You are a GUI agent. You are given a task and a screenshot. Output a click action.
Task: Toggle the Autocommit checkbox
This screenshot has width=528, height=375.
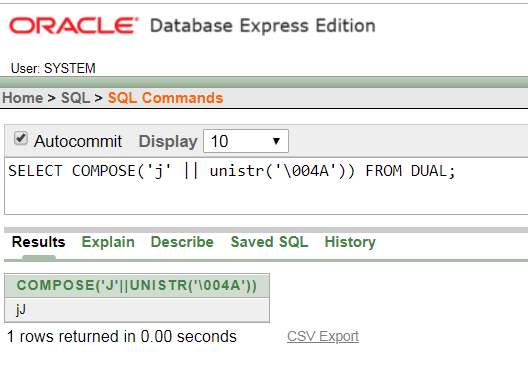coord(21,138)
